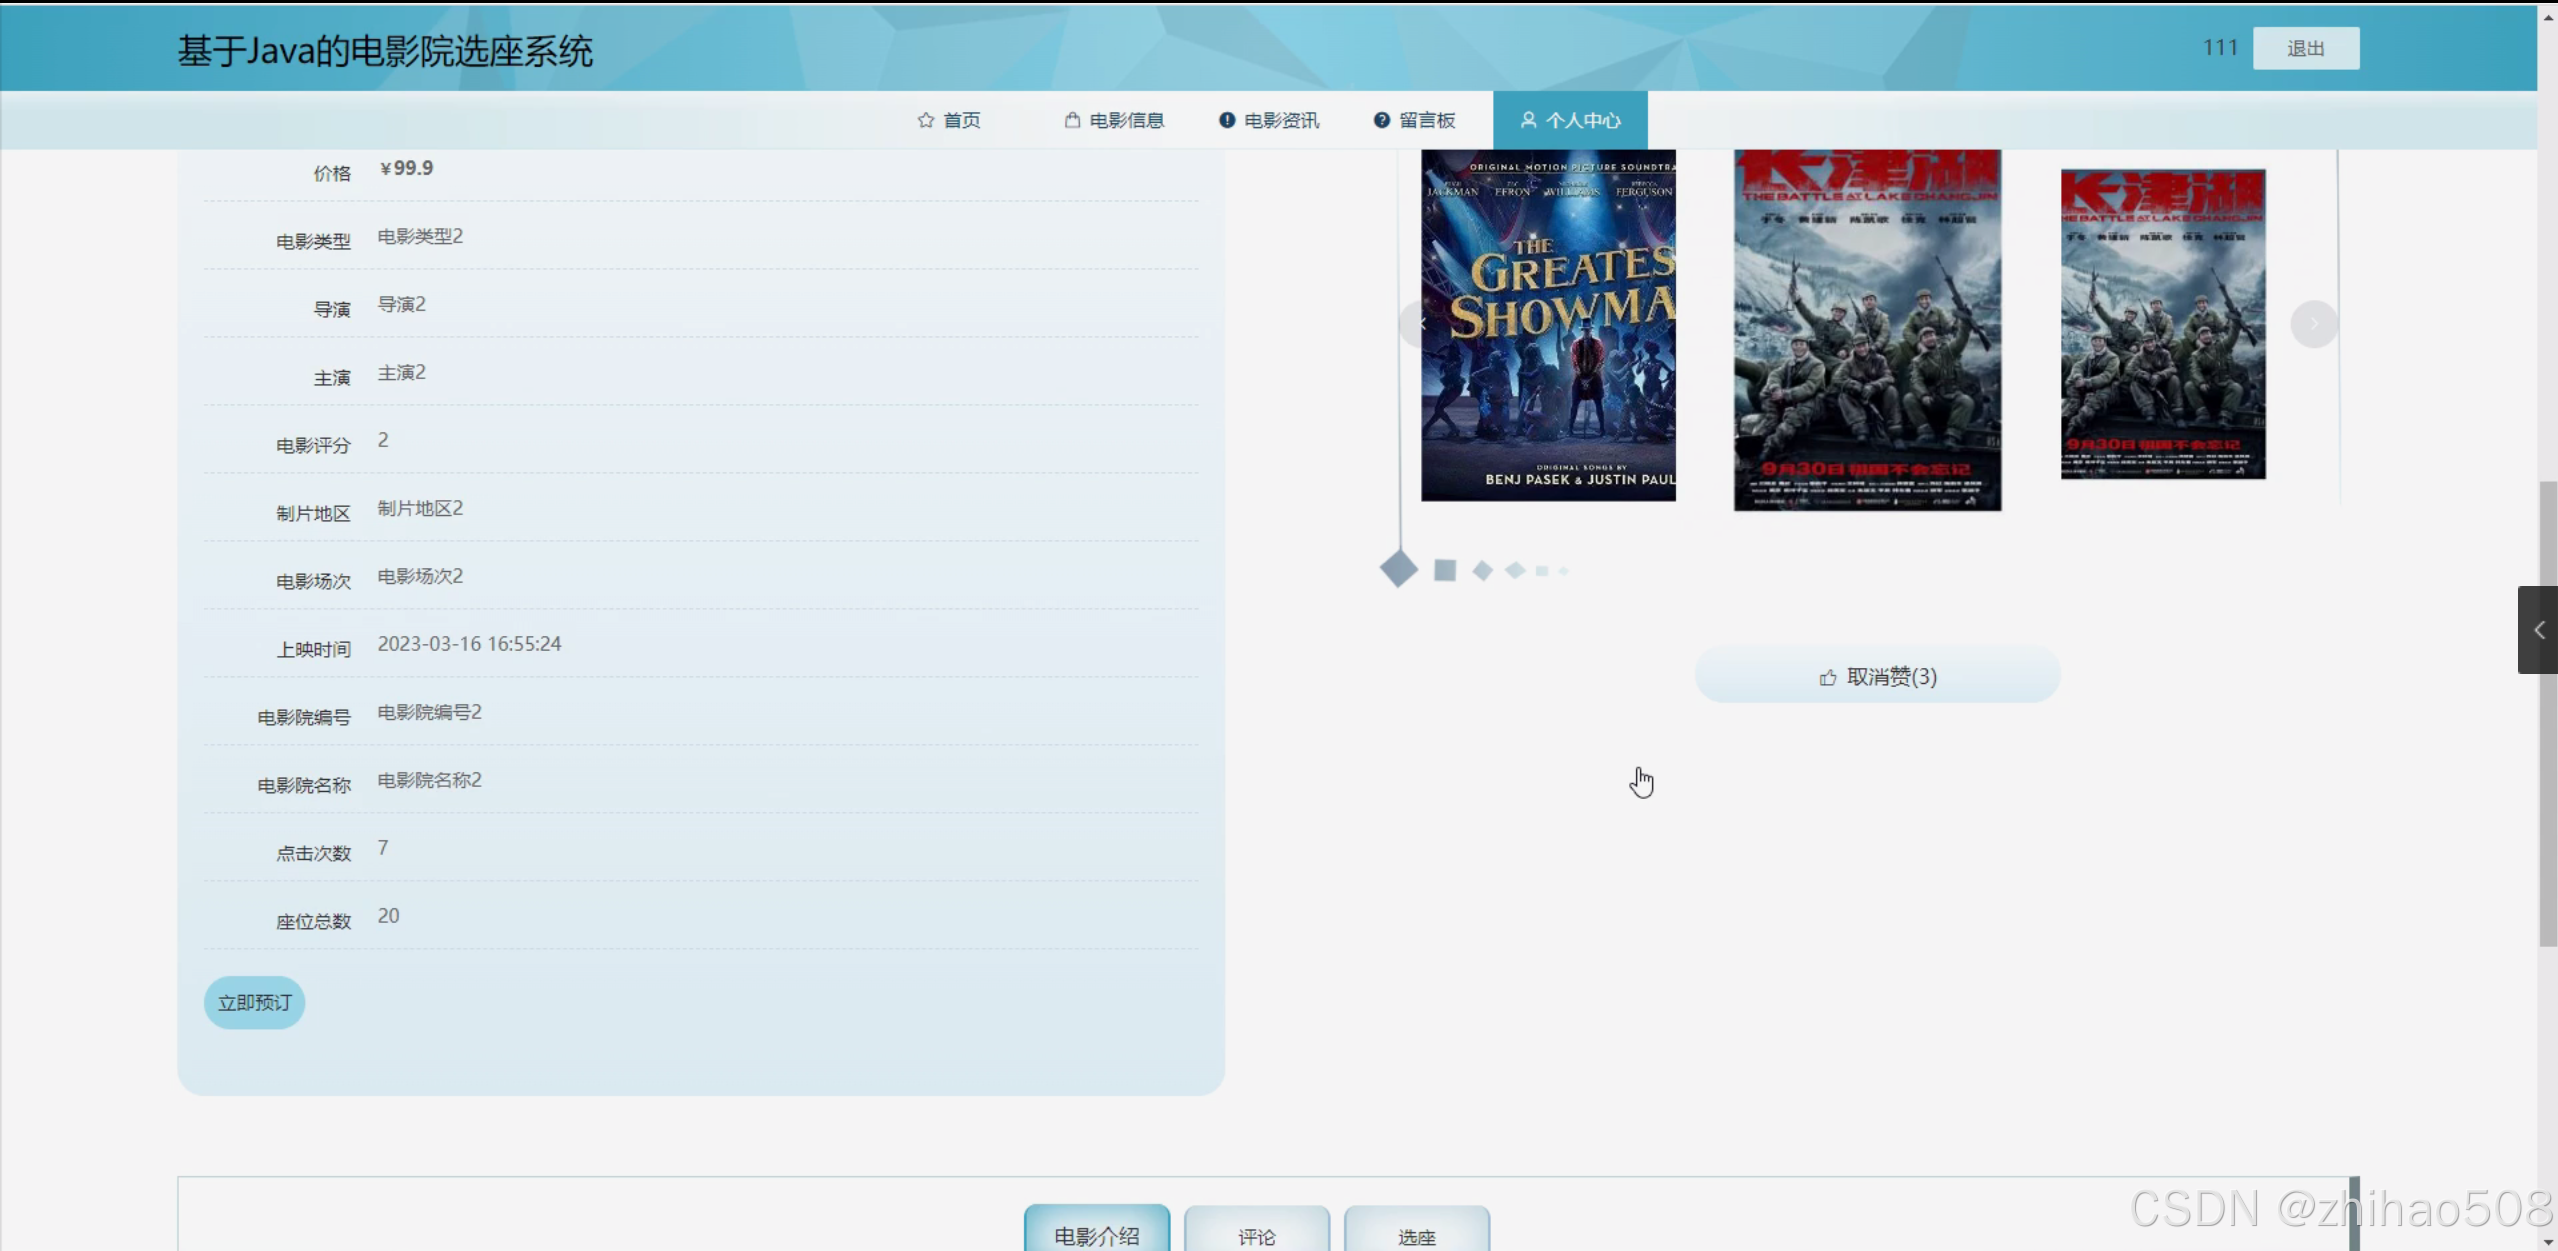Open the 选座 tab

click(x=1416, y=1236)
